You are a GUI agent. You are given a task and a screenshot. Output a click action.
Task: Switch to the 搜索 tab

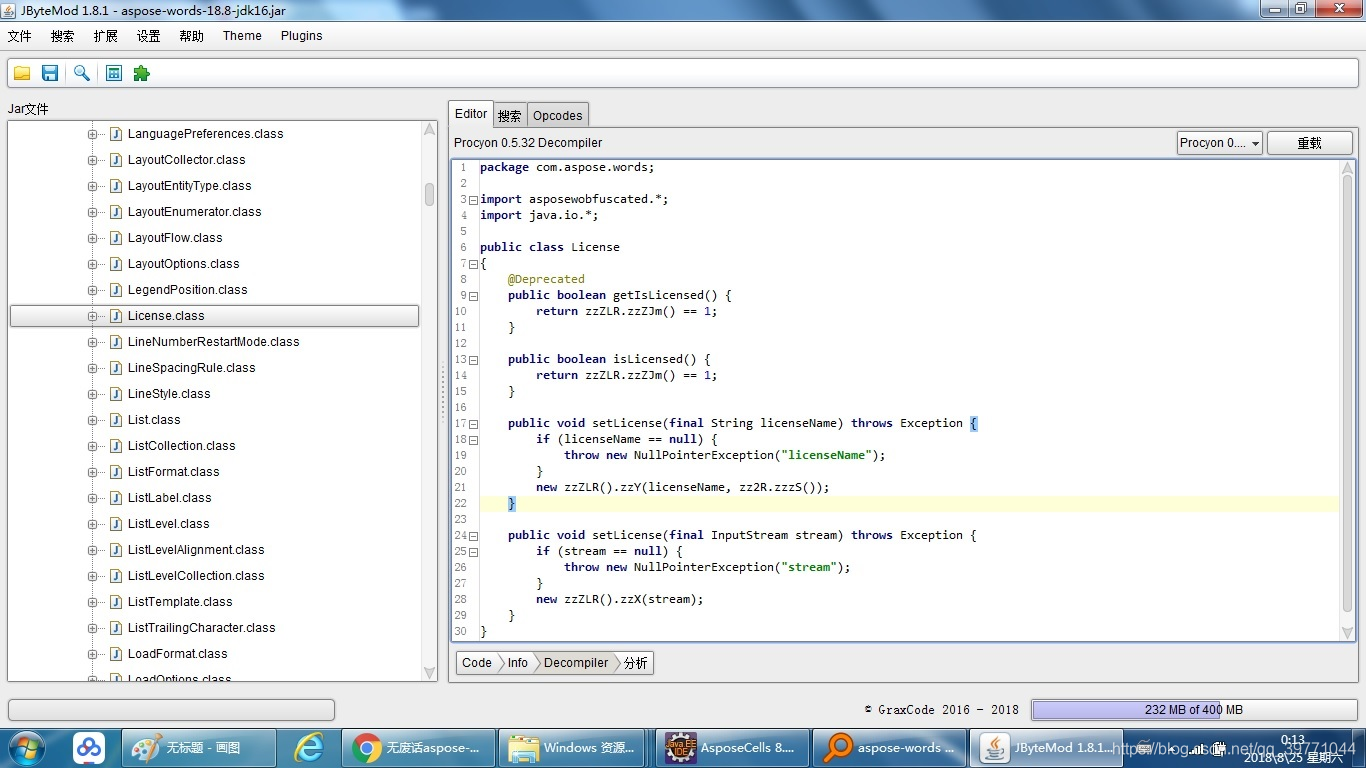point(510,116)
